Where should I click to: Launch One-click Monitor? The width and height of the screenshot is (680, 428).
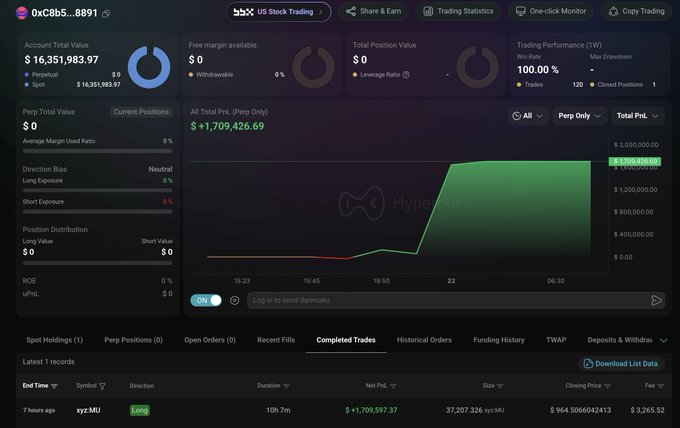[551, 11]
